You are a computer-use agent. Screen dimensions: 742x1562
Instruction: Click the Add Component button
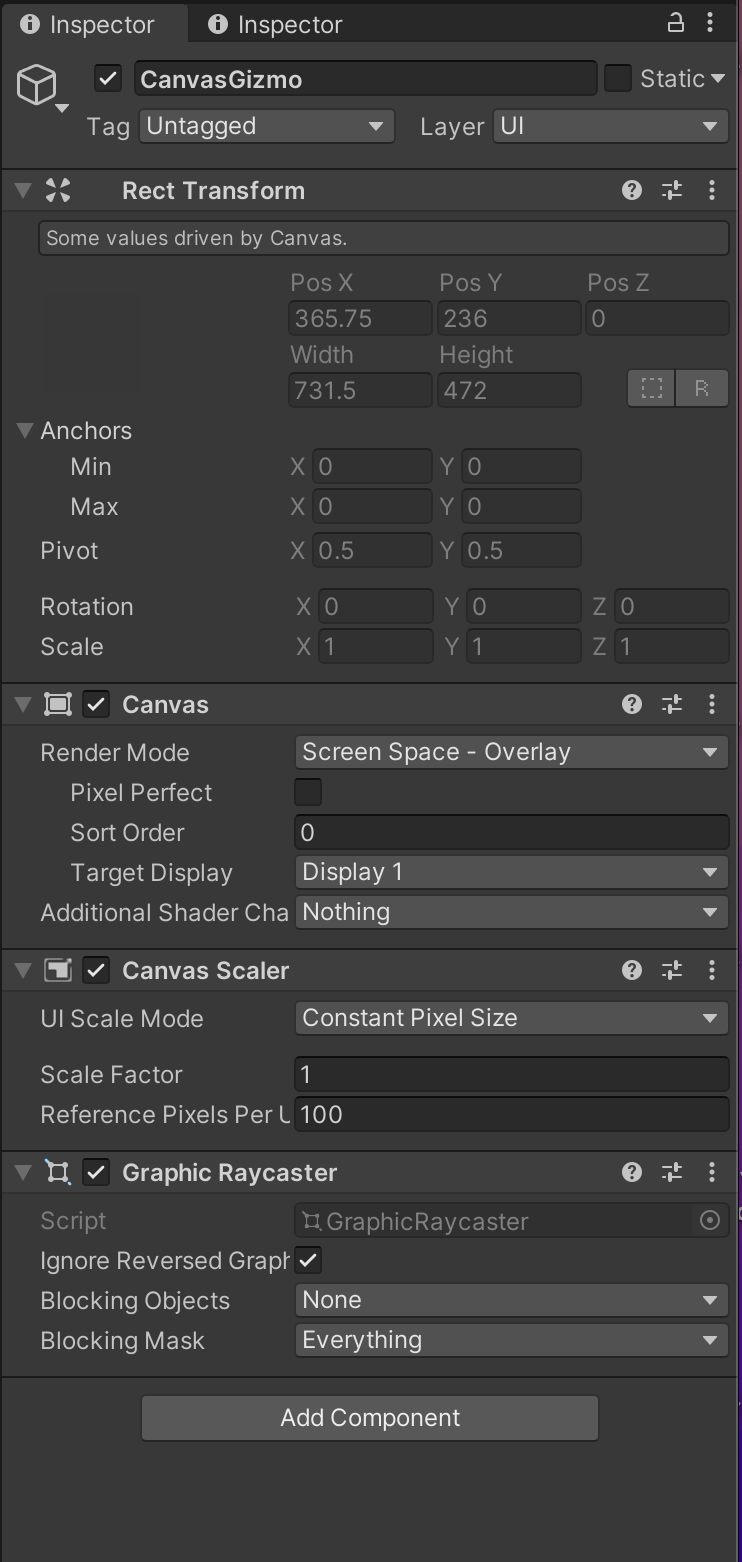[x=370, y=1418]
